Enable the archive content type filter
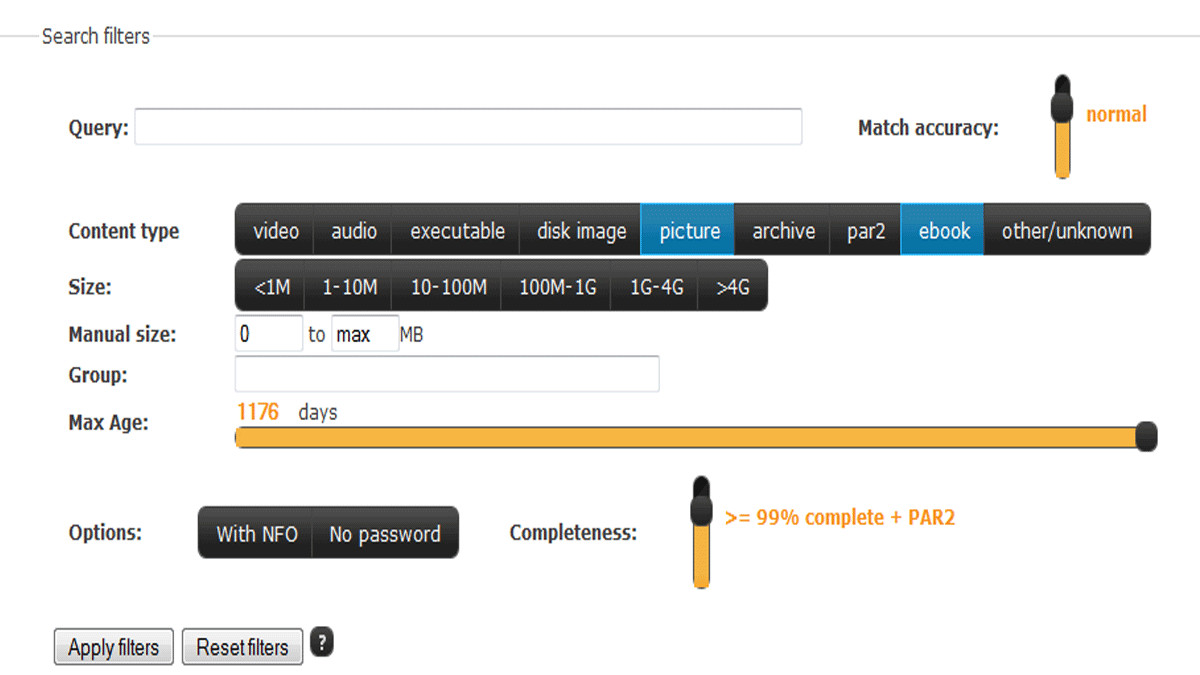The width and height of the screenshot is (1200, 675). pos(783,231)
